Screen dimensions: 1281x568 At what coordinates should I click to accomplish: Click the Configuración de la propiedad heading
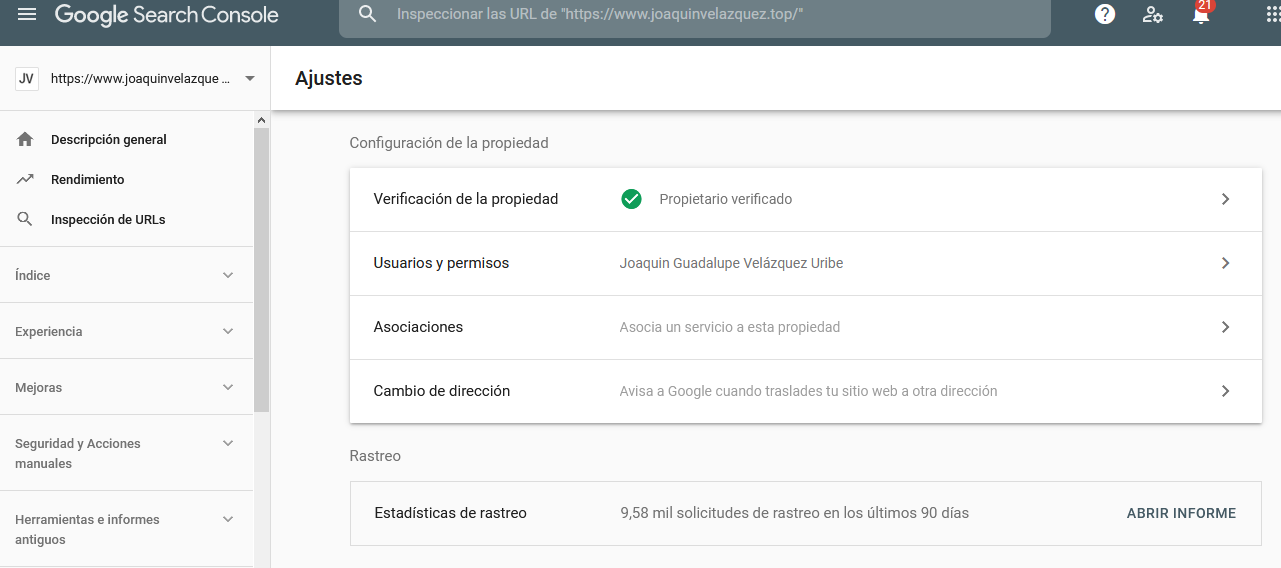(449, 143)
